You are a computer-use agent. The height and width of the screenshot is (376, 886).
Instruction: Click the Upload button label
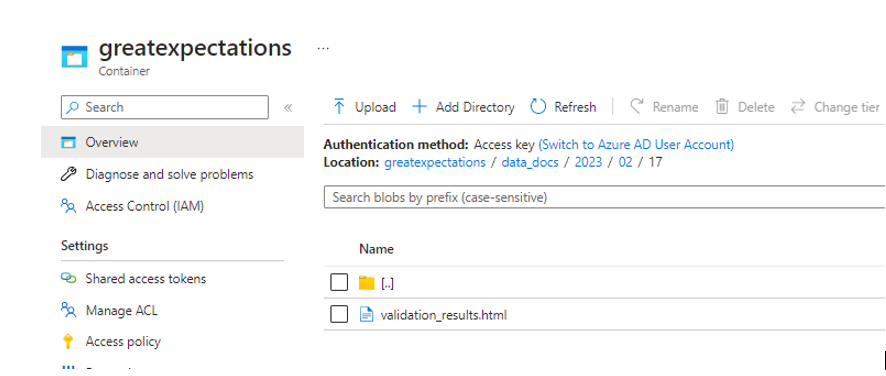coord(375,107)
